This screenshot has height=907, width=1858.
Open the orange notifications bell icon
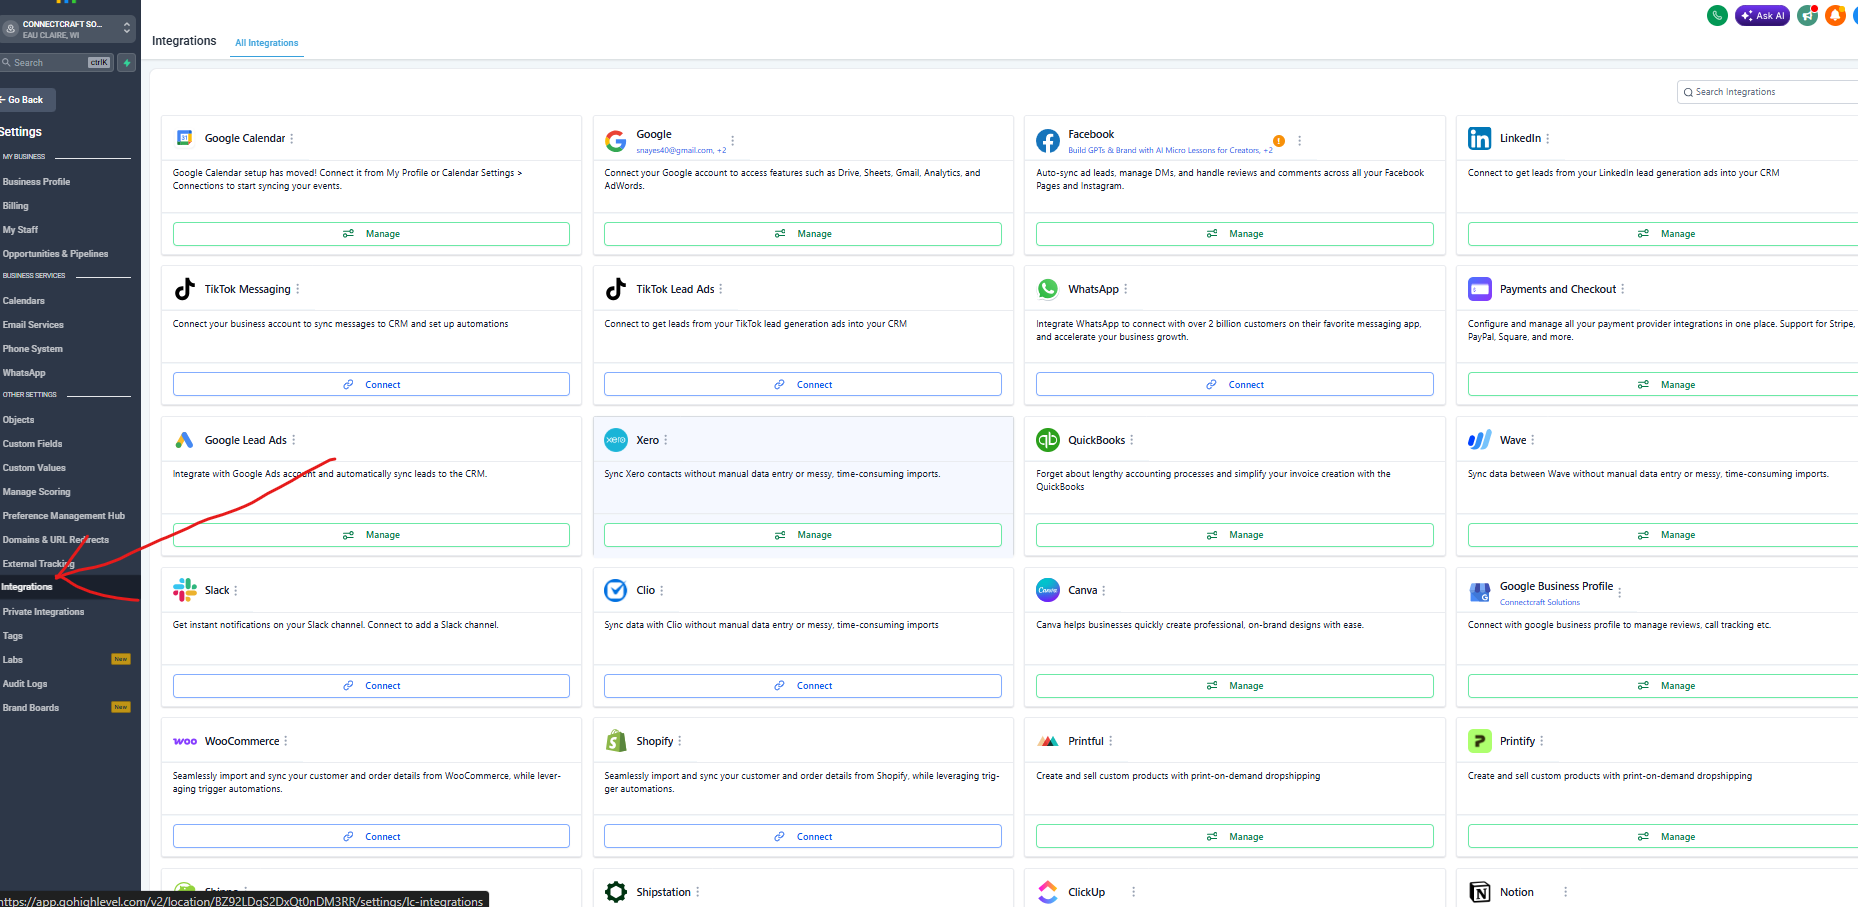(x=1835, y=15)
